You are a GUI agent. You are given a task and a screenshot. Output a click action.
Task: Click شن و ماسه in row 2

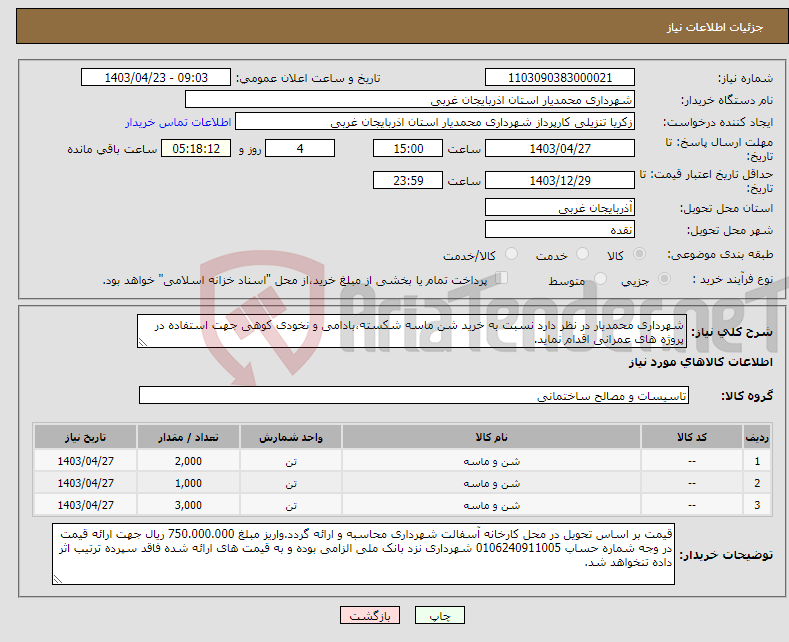[491, 484]
